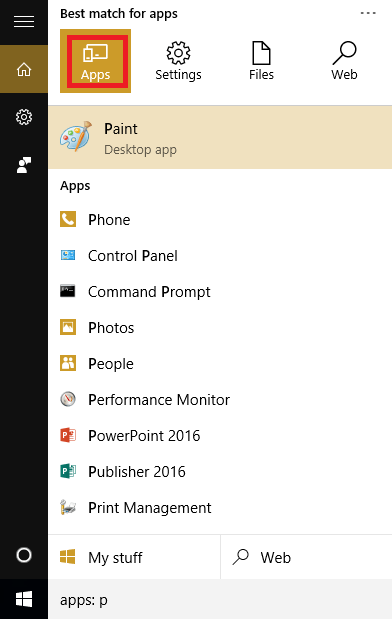Click the Paint palette icon

[x=76, y=137]
